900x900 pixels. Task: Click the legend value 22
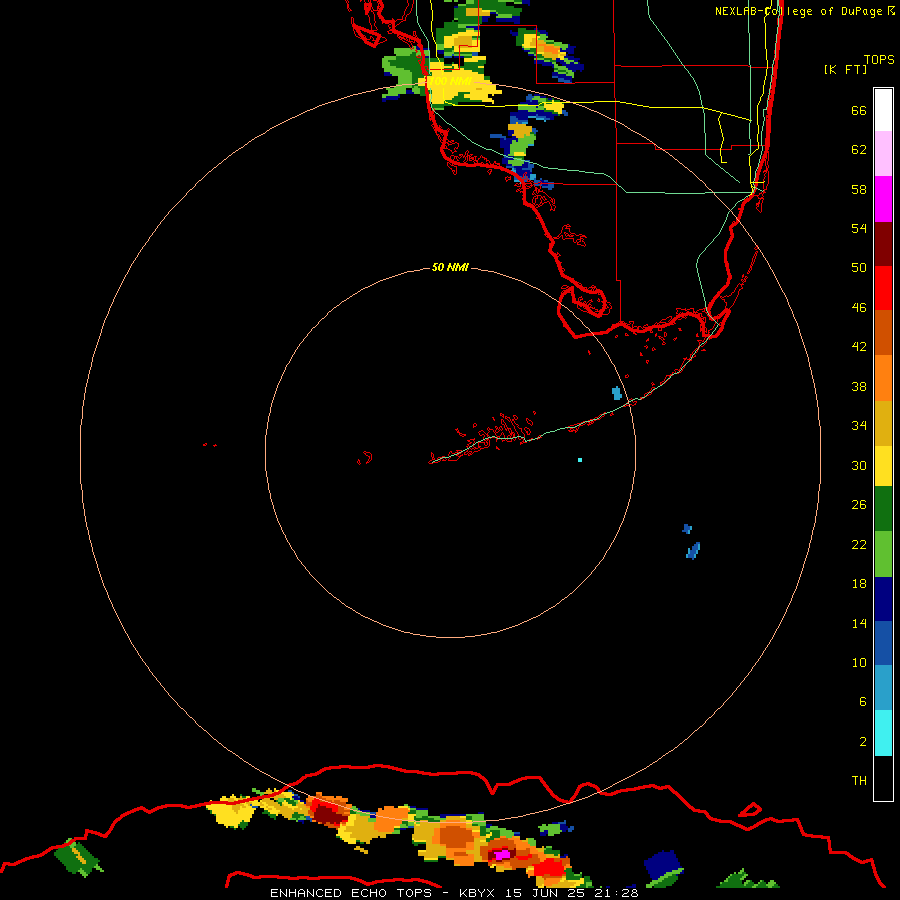pos(859,545)
